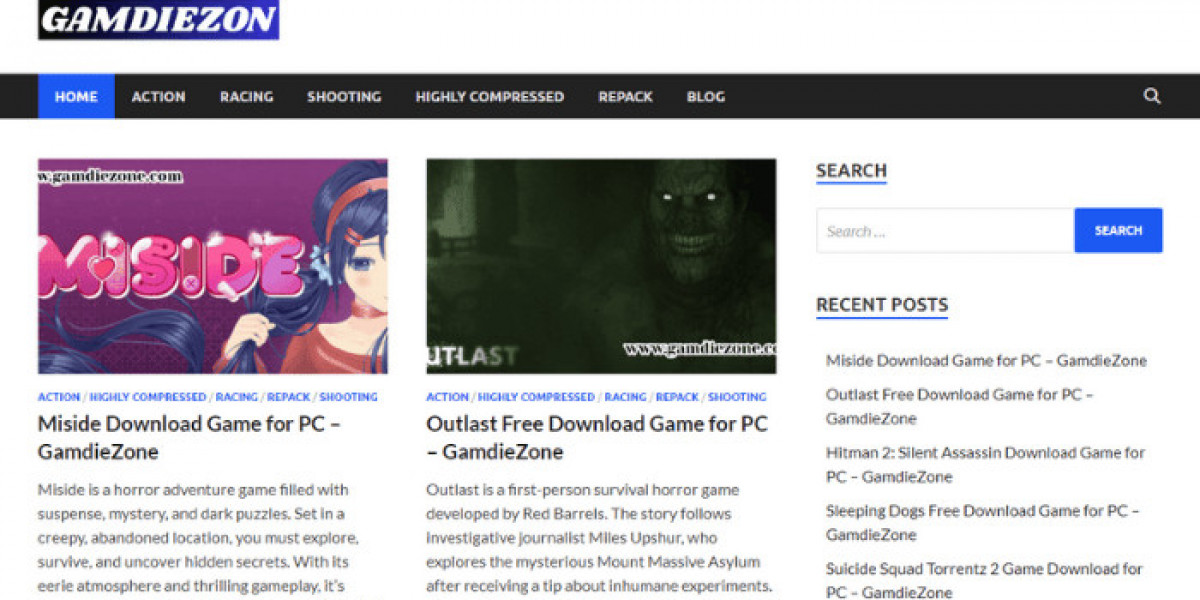Open recent post Outlast Free Download link
Screen dimensions: 1200x600
click(x=960, y=406)
